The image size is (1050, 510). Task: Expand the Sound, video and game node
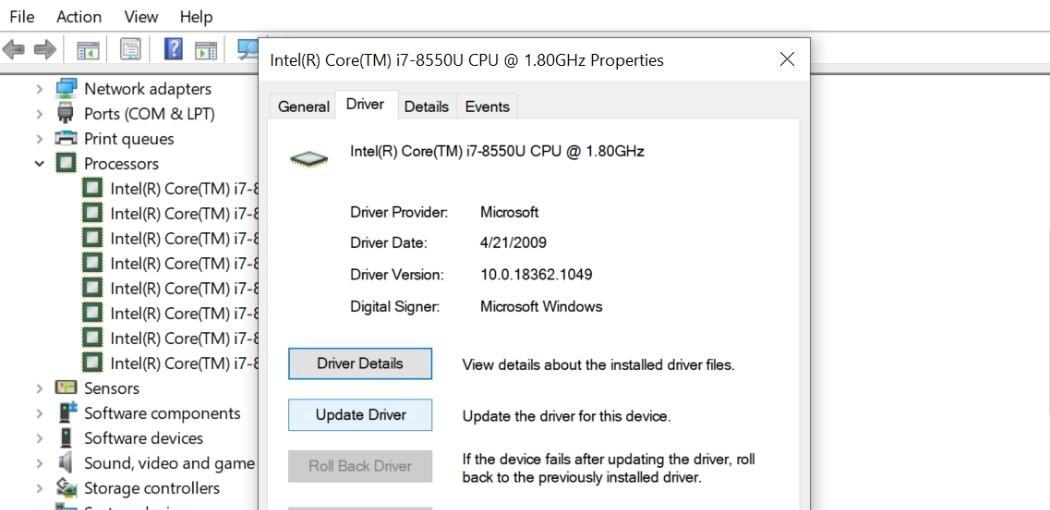point(40,463)
